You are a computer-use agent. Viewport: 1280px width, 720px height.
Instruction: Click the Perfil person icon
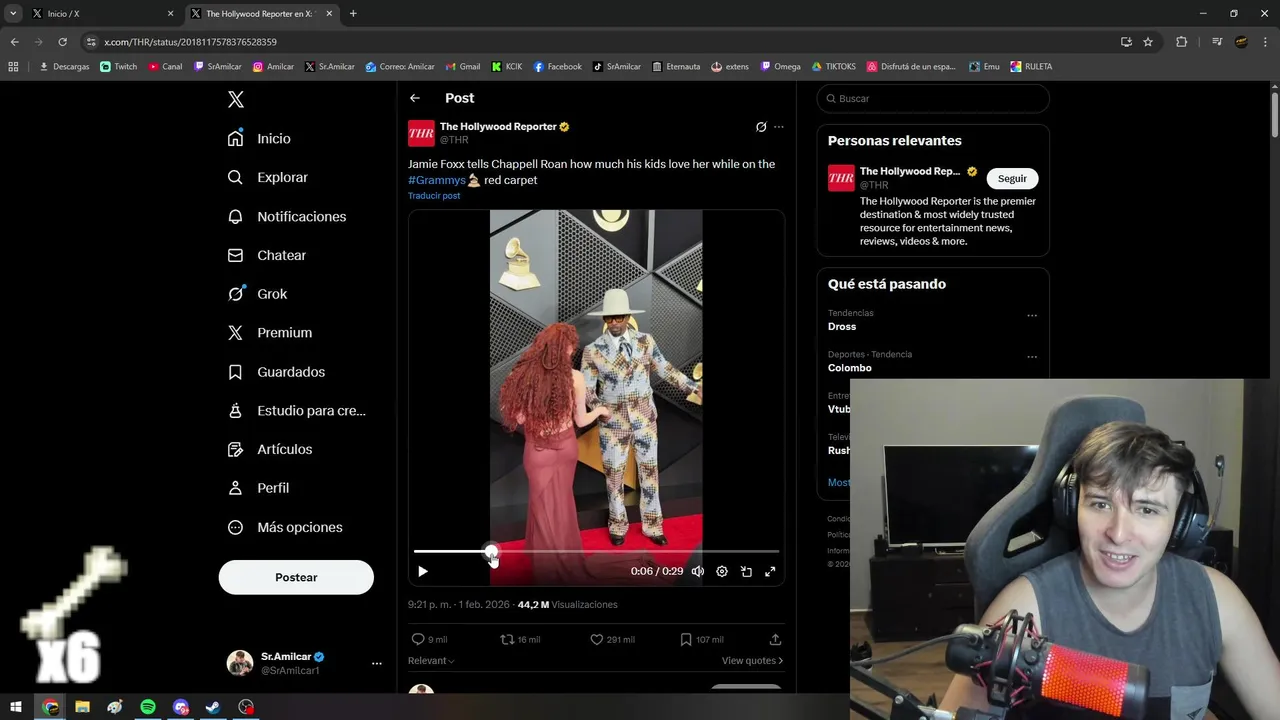pos(235,488)
